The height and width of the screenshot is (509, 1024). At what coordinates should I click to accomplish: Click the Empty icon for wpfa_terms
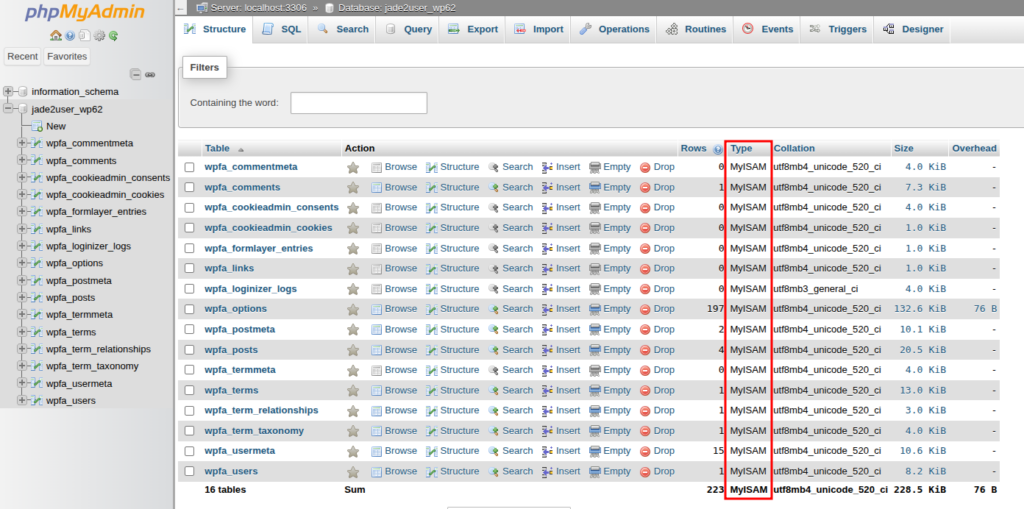[x=595, y=391]
